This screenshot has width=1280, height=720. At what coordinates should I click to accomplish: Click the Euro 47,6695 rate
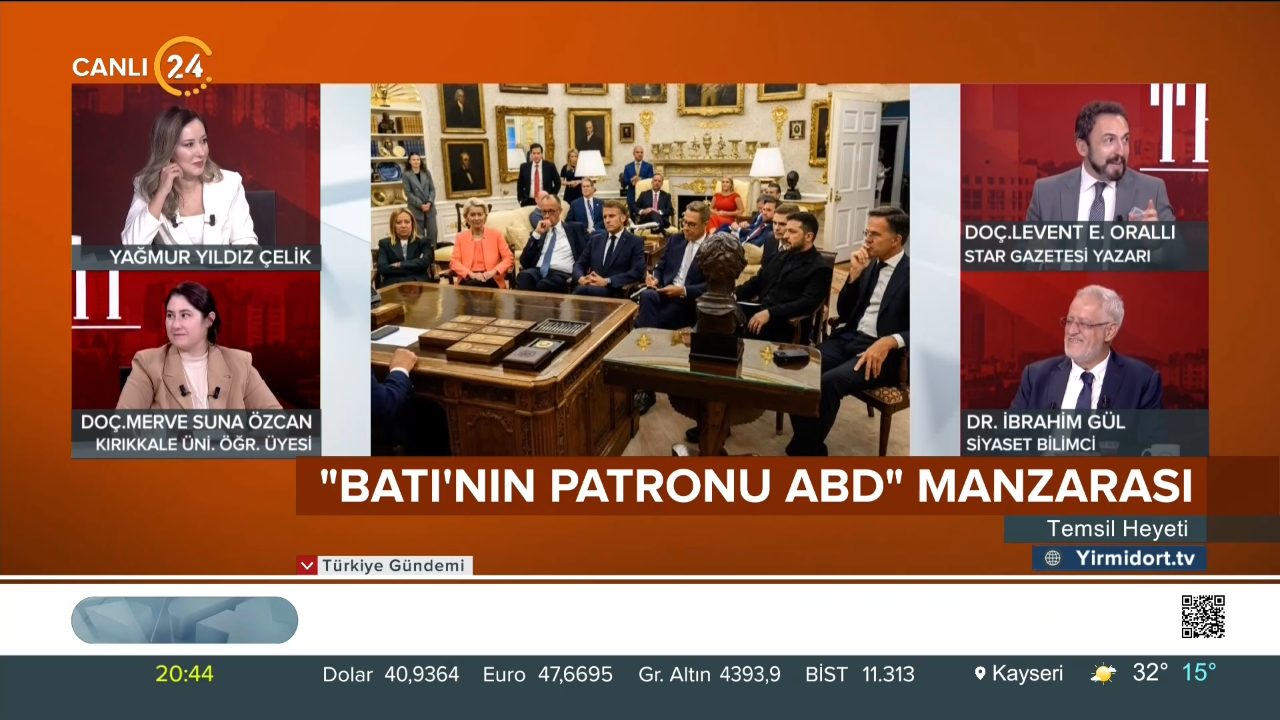tap(547, 674)
